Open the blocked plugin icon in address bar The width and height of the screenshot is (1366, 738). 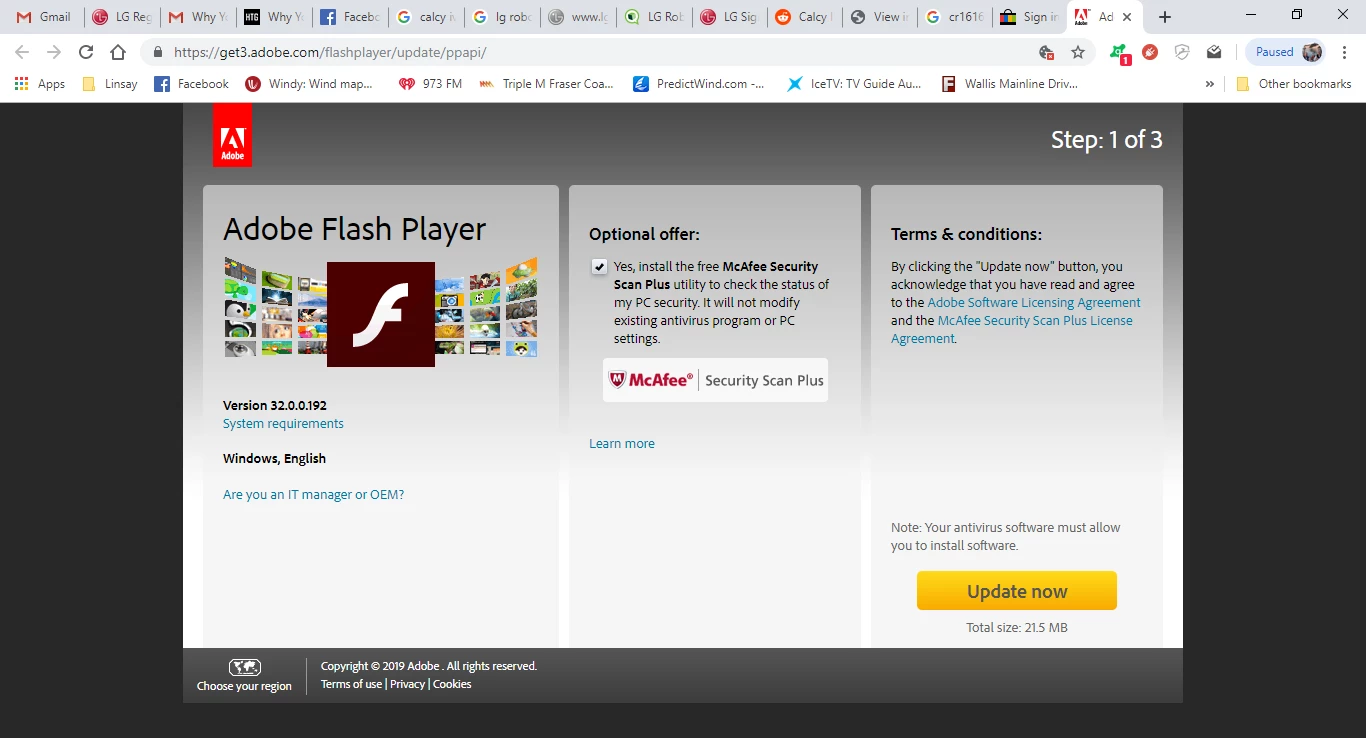[x=1047, y=52]
